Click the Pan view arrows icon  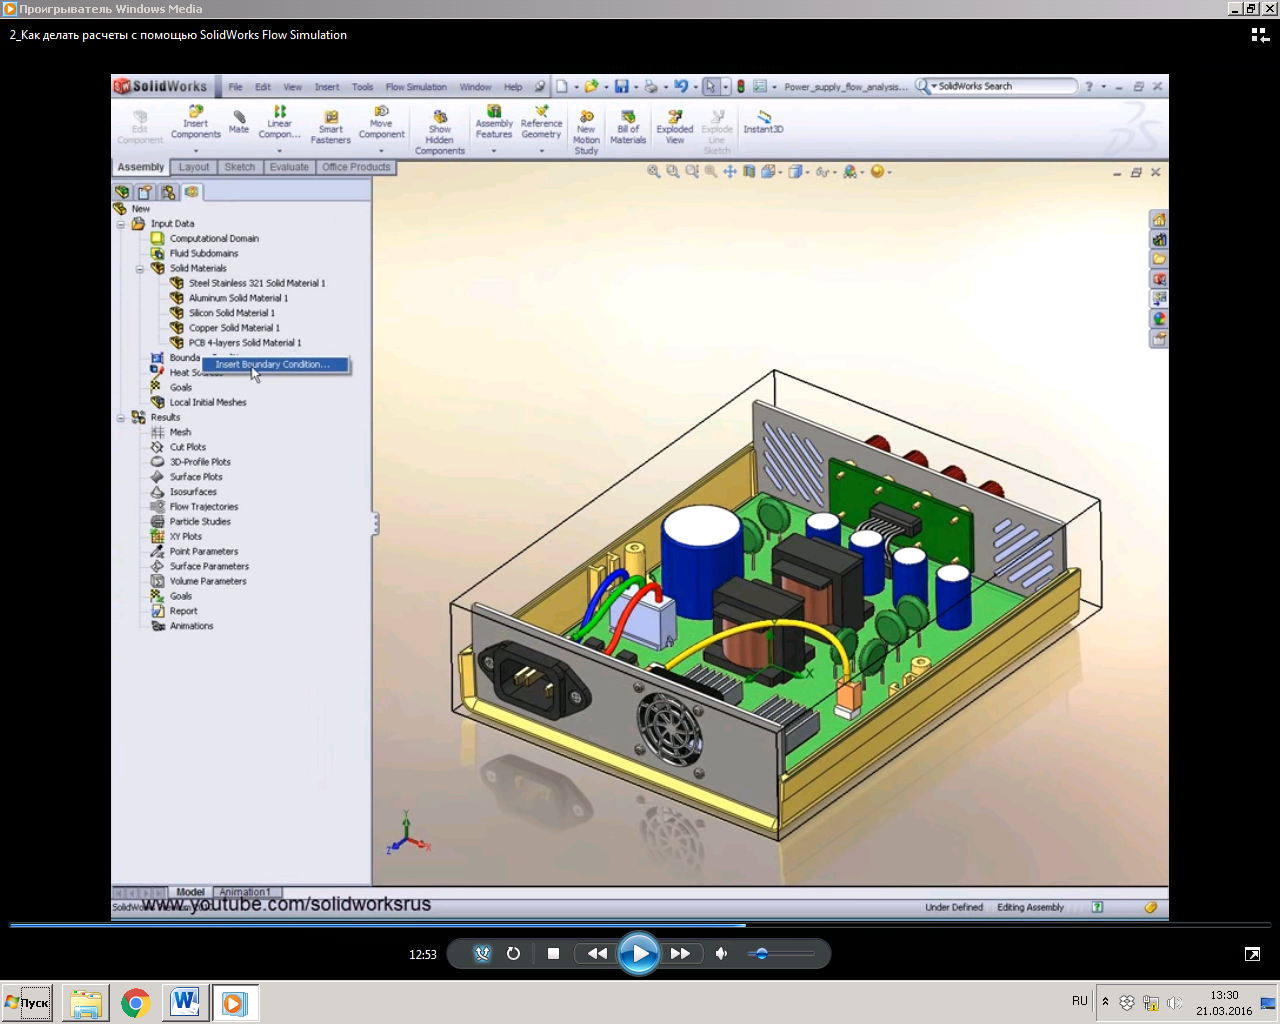[x=730, y=172]
